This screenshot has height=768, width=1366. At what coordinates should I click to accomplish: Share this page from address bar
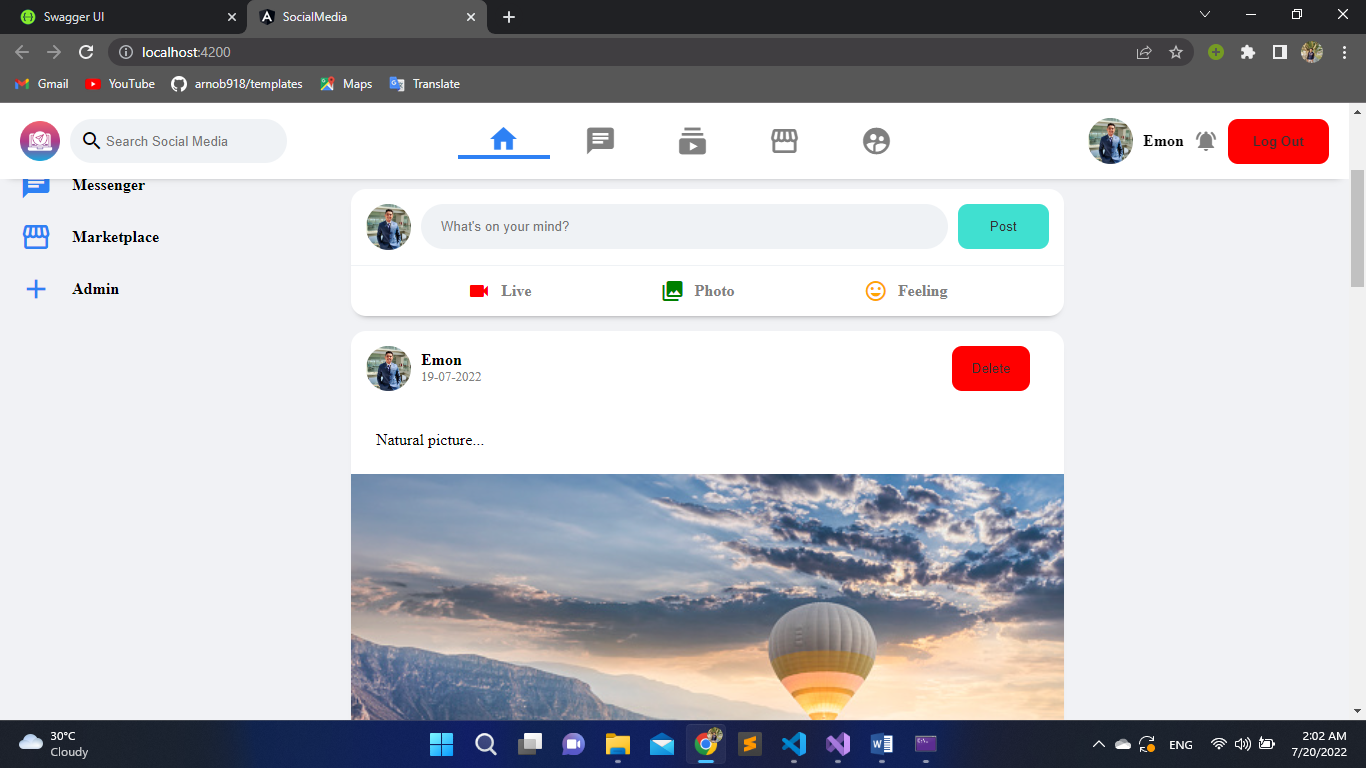[1144, 52]
